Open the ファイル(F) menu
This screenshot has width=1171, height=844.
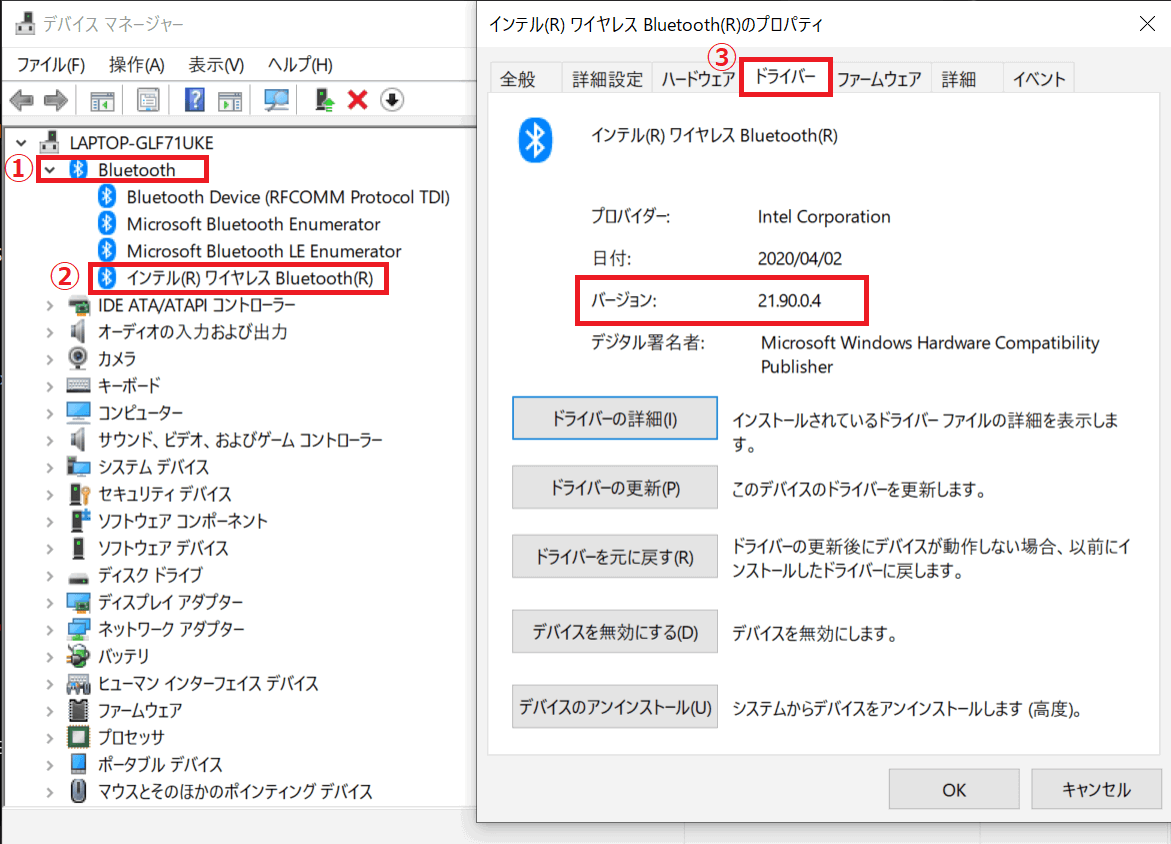tap(51, 65)
